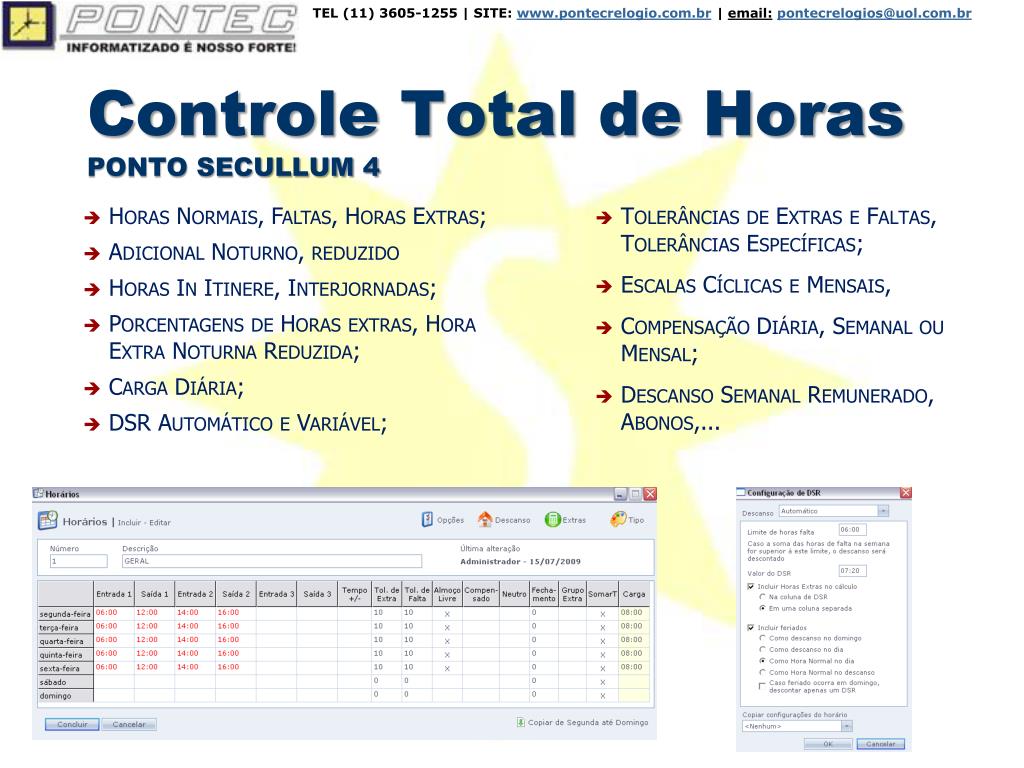
Task: Select the domingo row header
Action: click(x=65, y=696)
